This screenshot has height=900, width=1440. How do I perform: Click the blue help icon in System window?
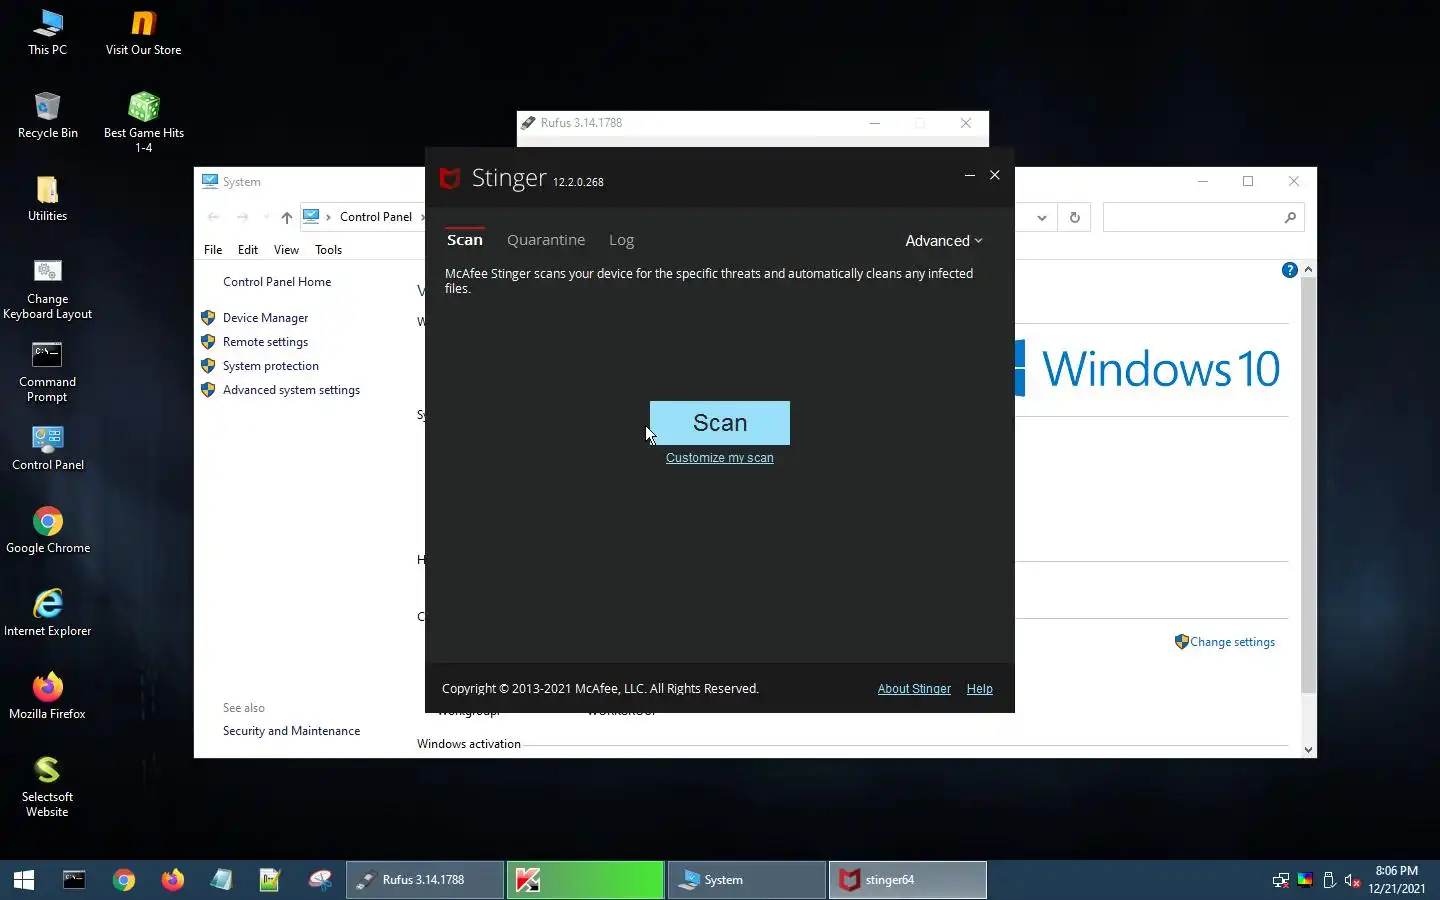(1289, 270)
